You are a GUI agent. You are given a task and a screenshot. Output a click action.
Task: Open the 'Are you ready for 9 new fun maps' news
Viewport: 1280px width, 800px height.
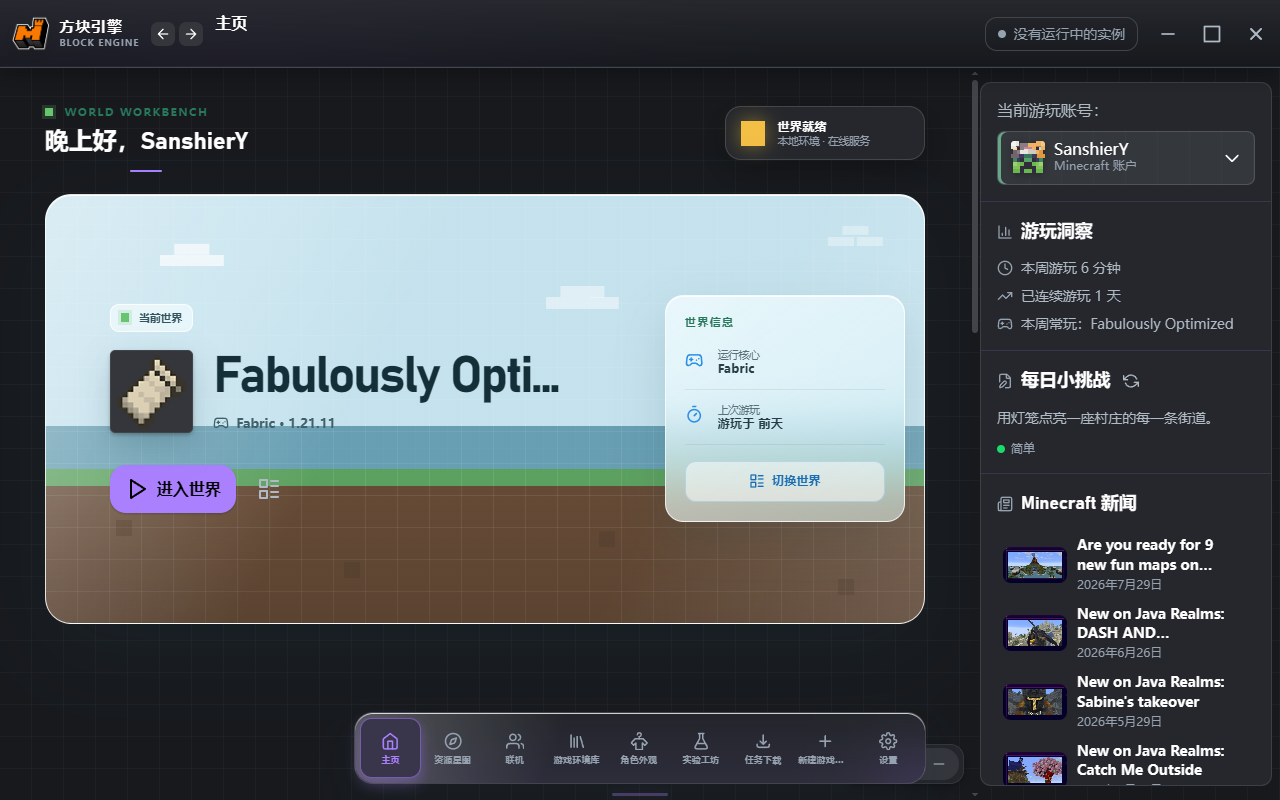coord(1127,565)
